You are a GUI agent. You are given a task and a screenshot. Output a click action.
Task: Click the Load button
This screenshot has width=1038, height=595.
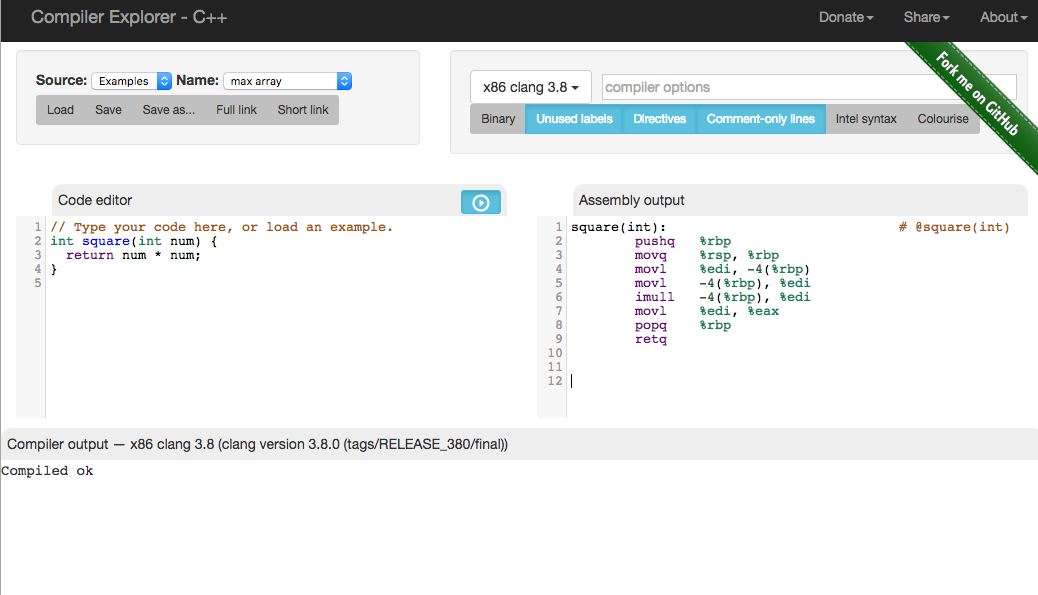[61, 110]
